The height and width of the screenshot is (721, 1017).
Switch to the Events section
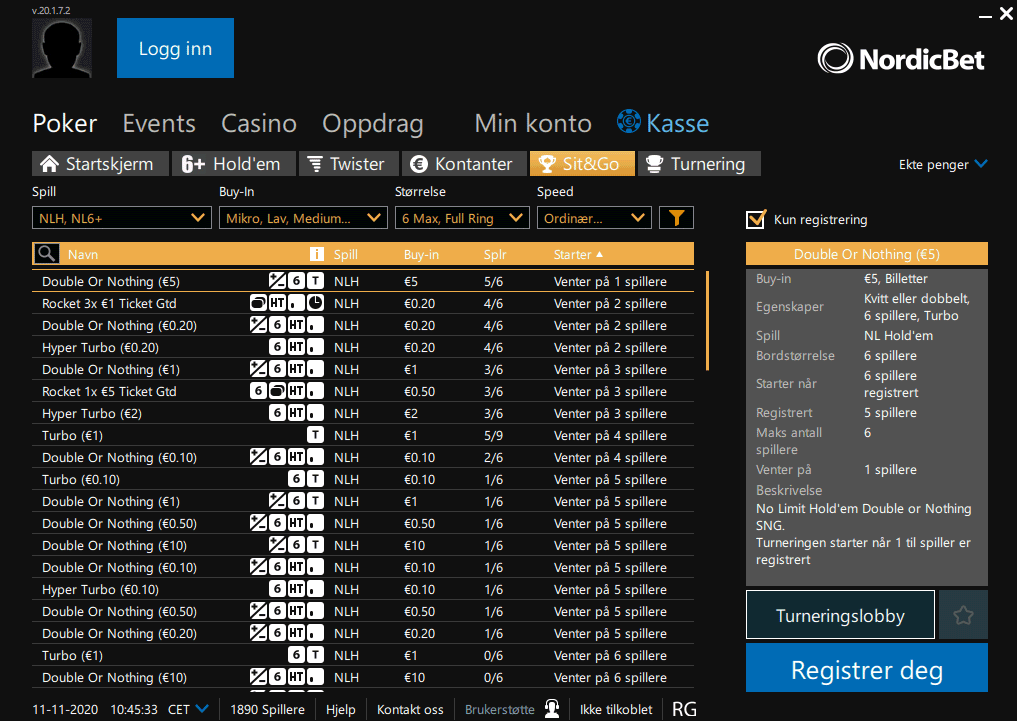[x=159, y=123]
